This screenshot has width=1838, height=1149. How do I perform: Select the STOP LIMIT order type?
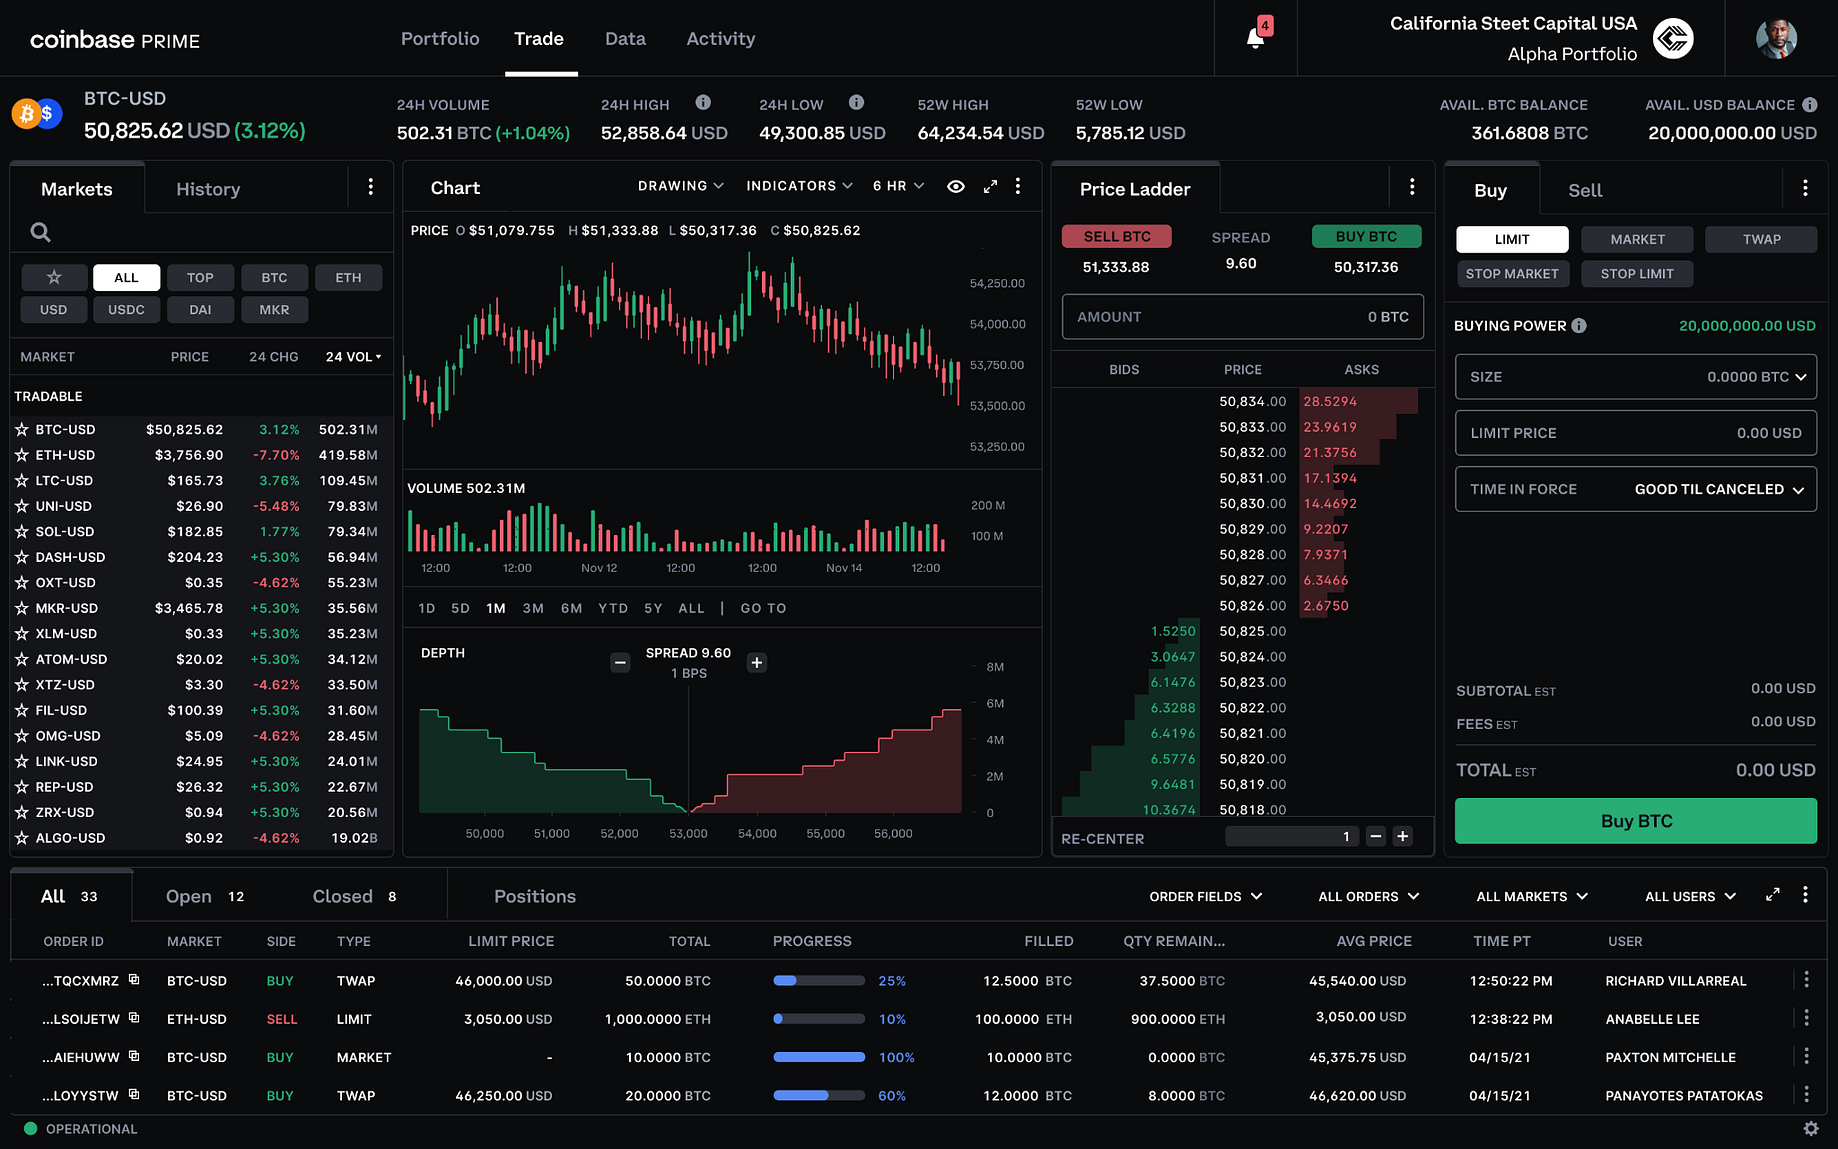pos(1636,273)
